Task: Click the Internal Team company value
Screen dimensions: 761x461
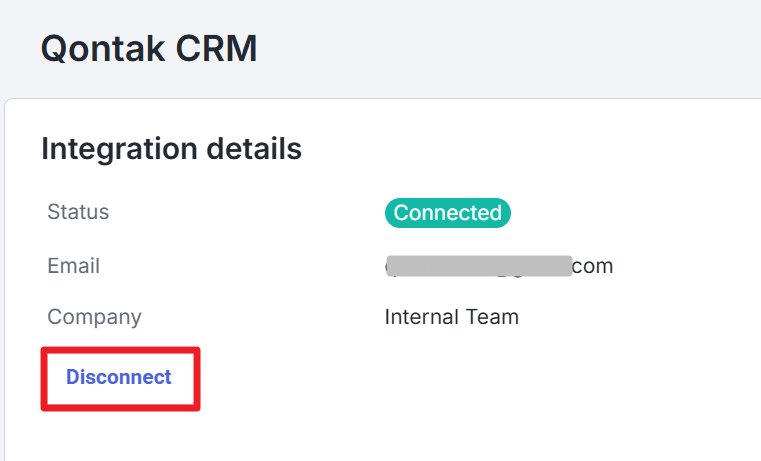Action: 451,317
